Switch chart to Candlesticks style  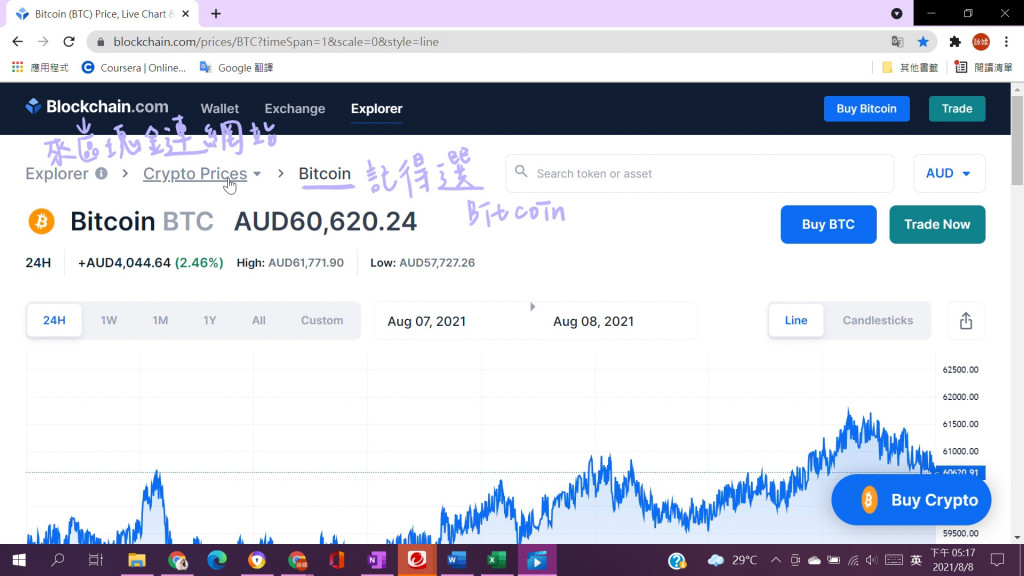click(878, 320)
